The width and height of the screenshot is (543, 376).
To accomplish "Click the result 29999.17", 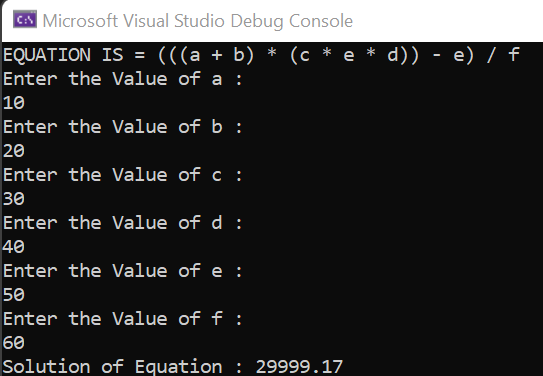I will pyautogui.click(x=299, y=367).
